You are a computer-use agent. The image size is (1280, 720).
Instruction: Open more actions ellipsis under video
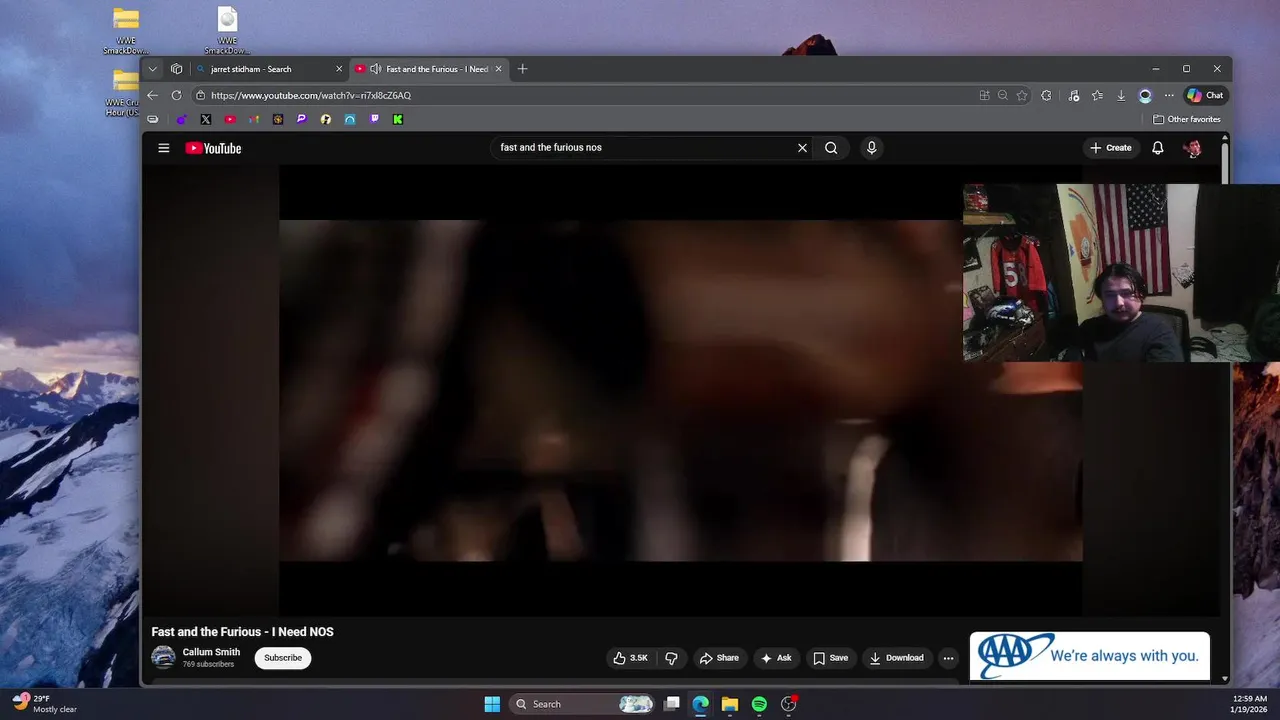[x=948, y=658]
